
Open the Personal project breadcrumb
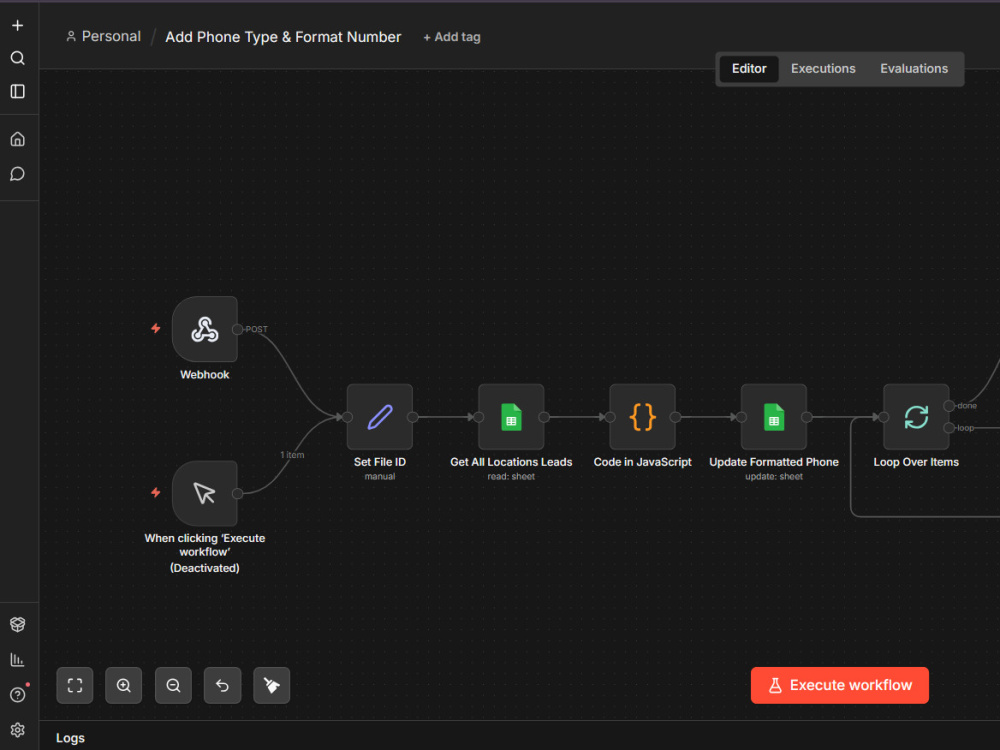click(x=103, y=36)
